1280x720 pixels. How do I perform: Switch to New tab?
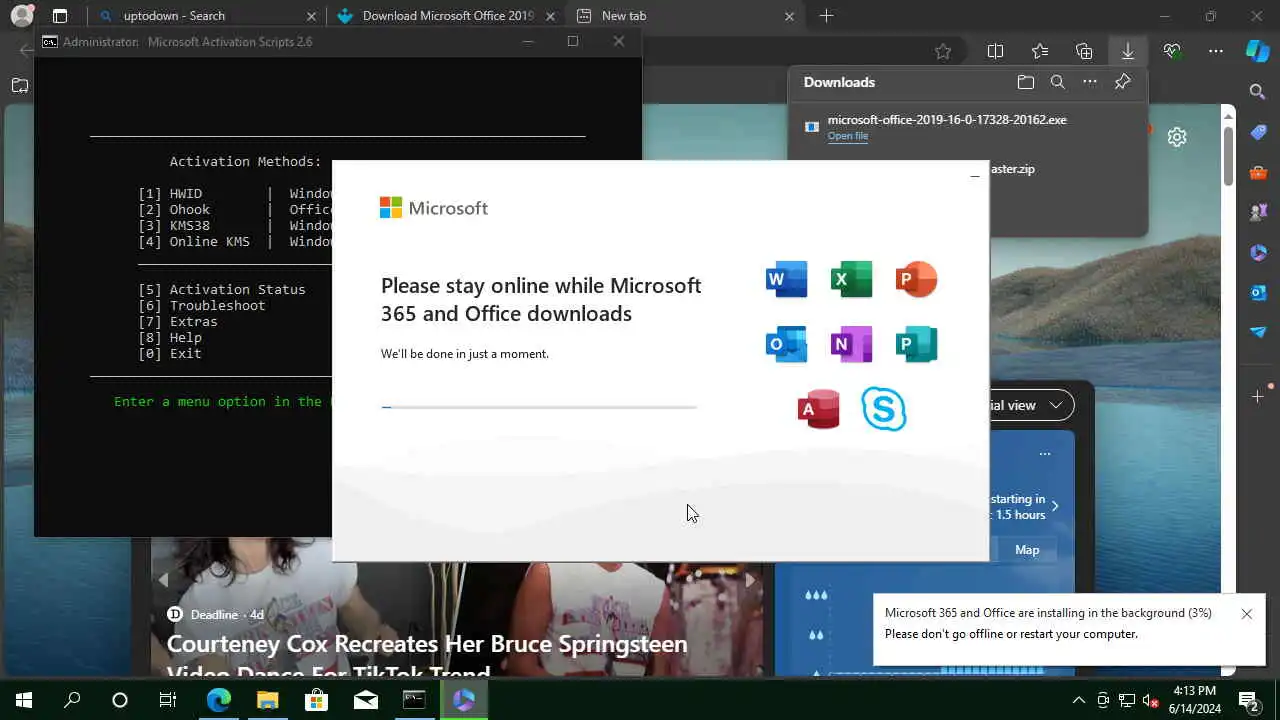click(x=685, y=16)
